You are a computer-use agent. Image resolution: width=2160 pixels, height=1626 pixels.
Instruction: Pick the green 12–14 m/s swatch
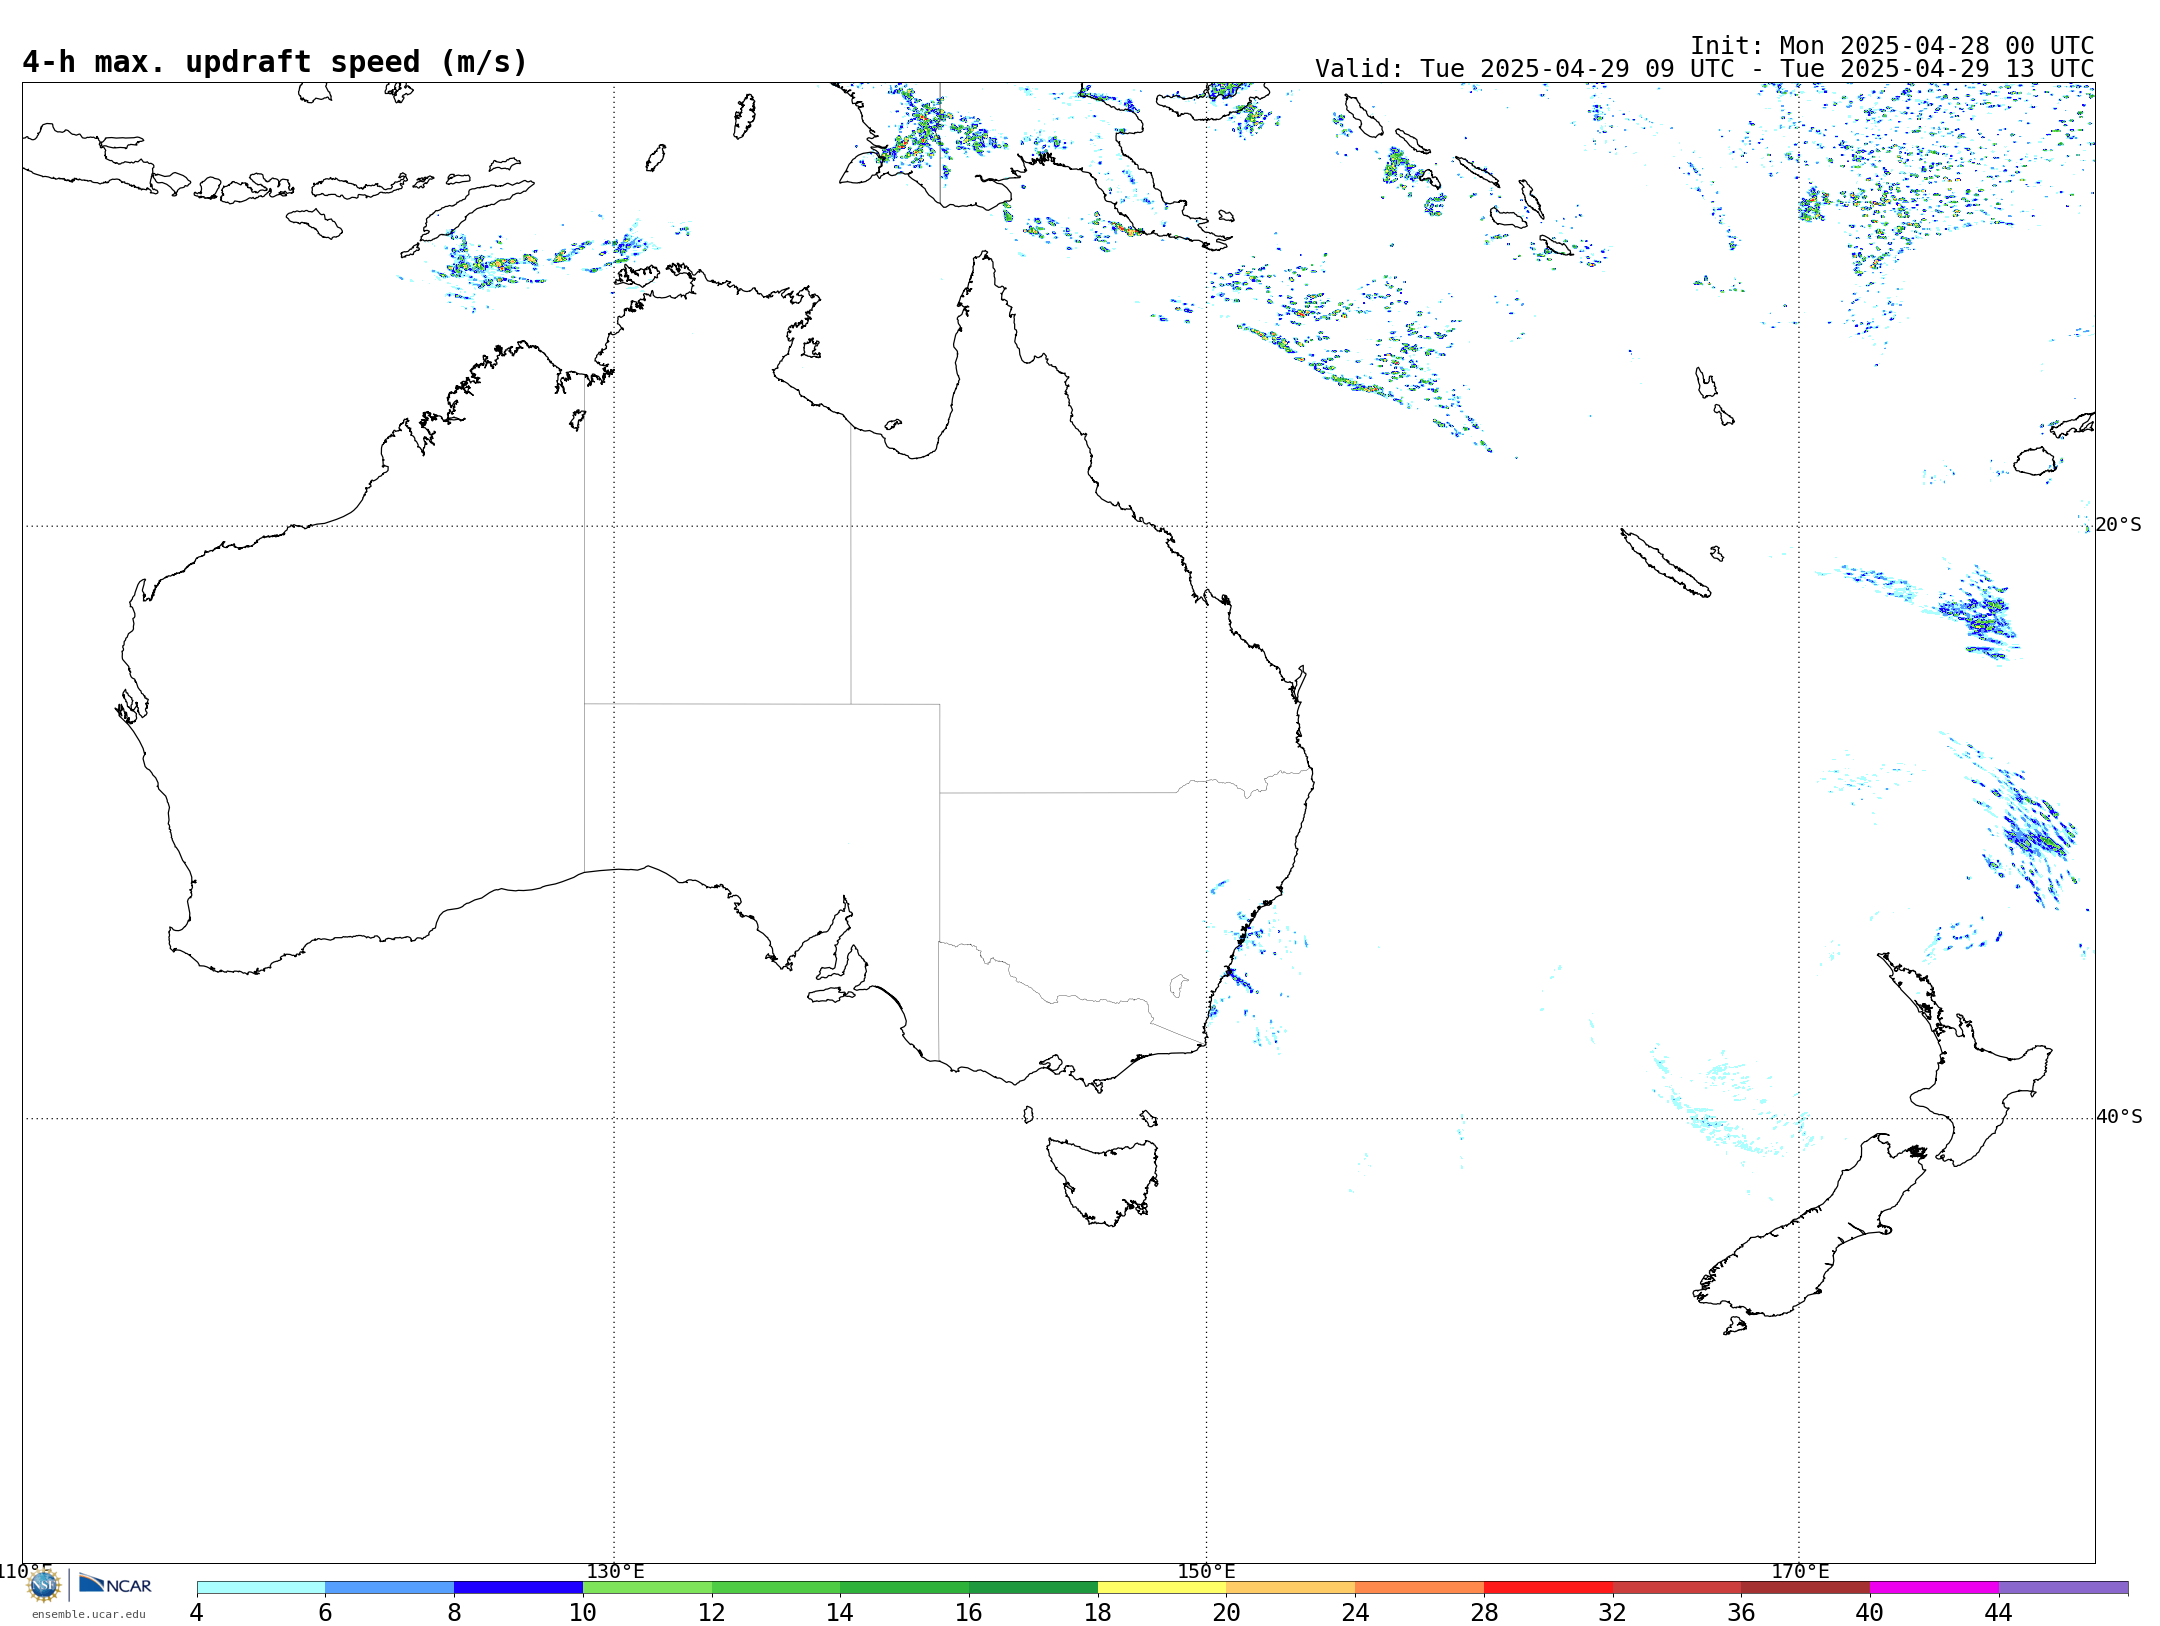(x=776, y=1587)
